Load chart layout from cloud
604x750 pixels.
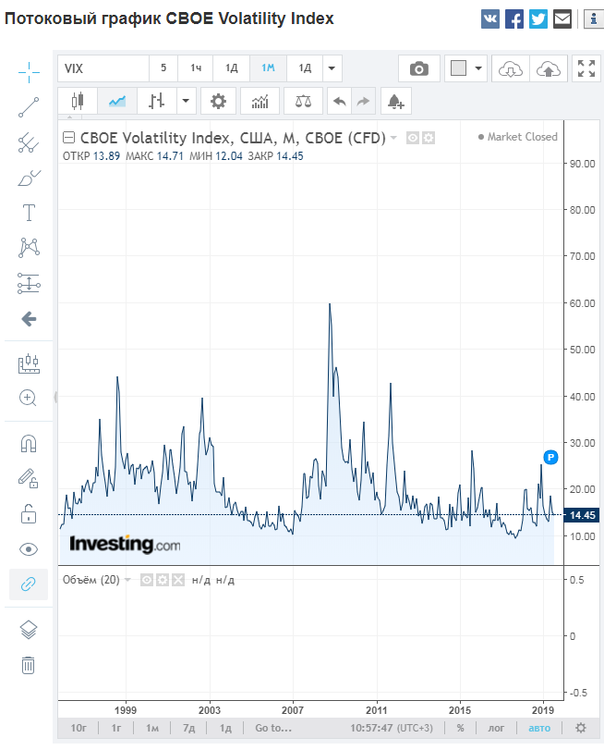pyautogui.click(x=510, y=68)
